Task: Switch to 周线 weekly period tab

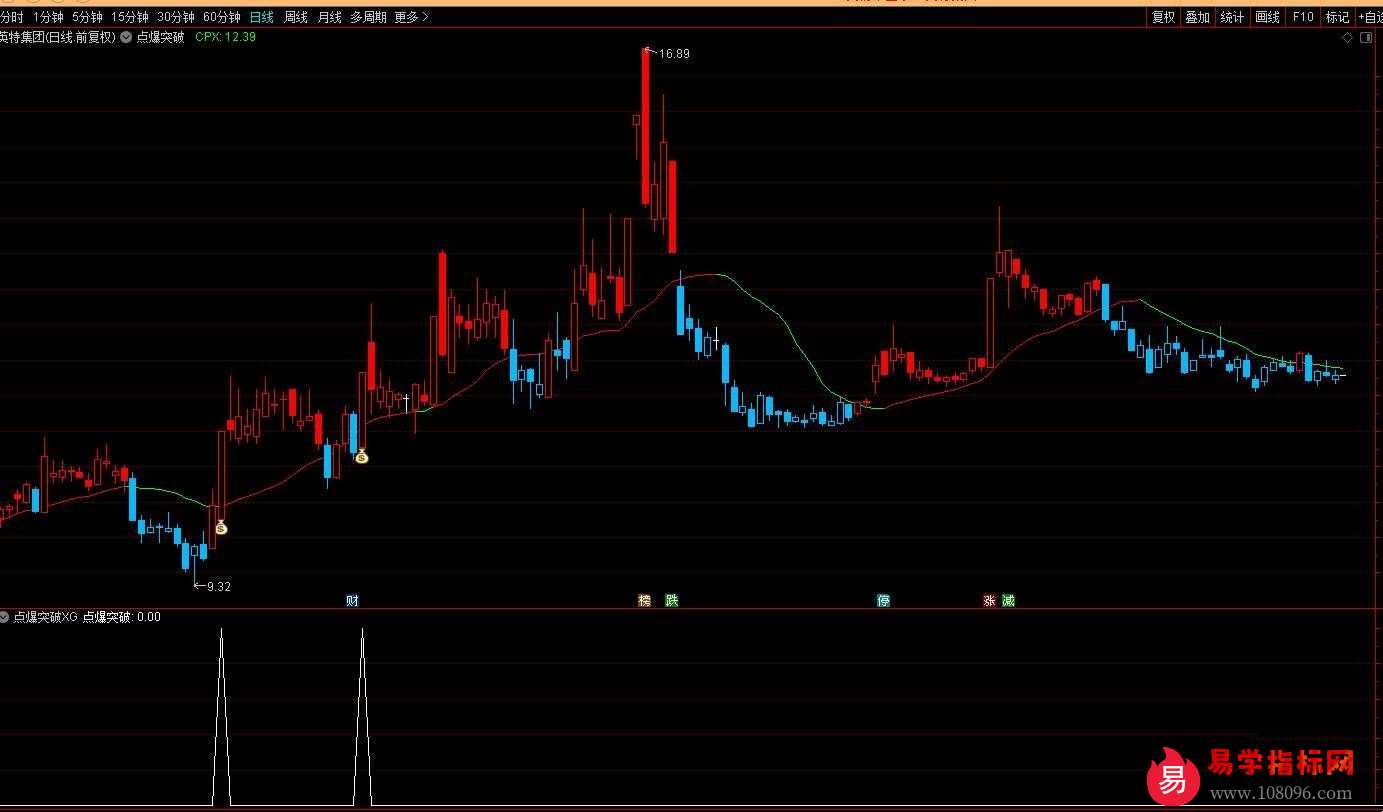Action: click(296, 17)
